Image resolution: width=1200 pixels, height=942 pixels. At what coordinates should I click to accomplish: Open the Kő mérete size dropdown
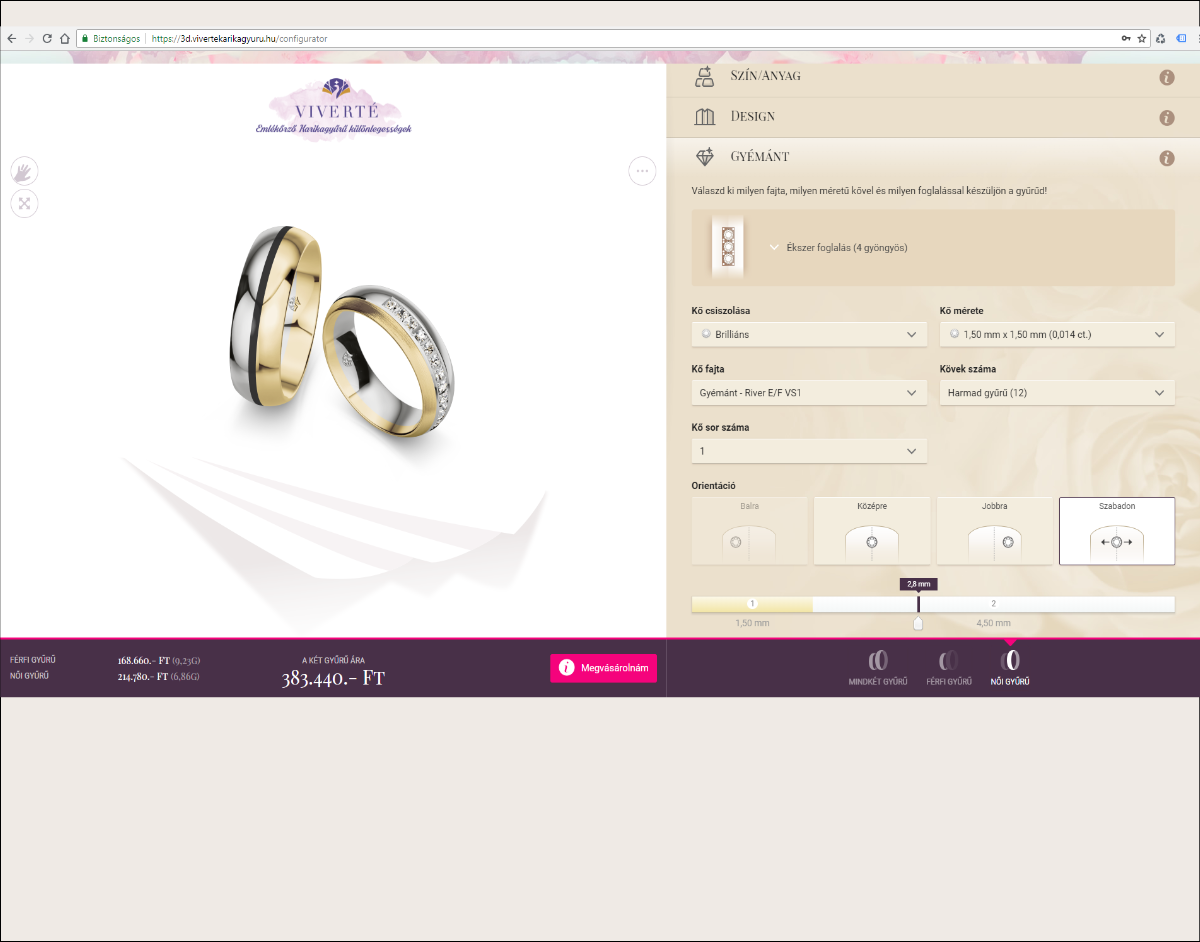[x=1057, y=335]
